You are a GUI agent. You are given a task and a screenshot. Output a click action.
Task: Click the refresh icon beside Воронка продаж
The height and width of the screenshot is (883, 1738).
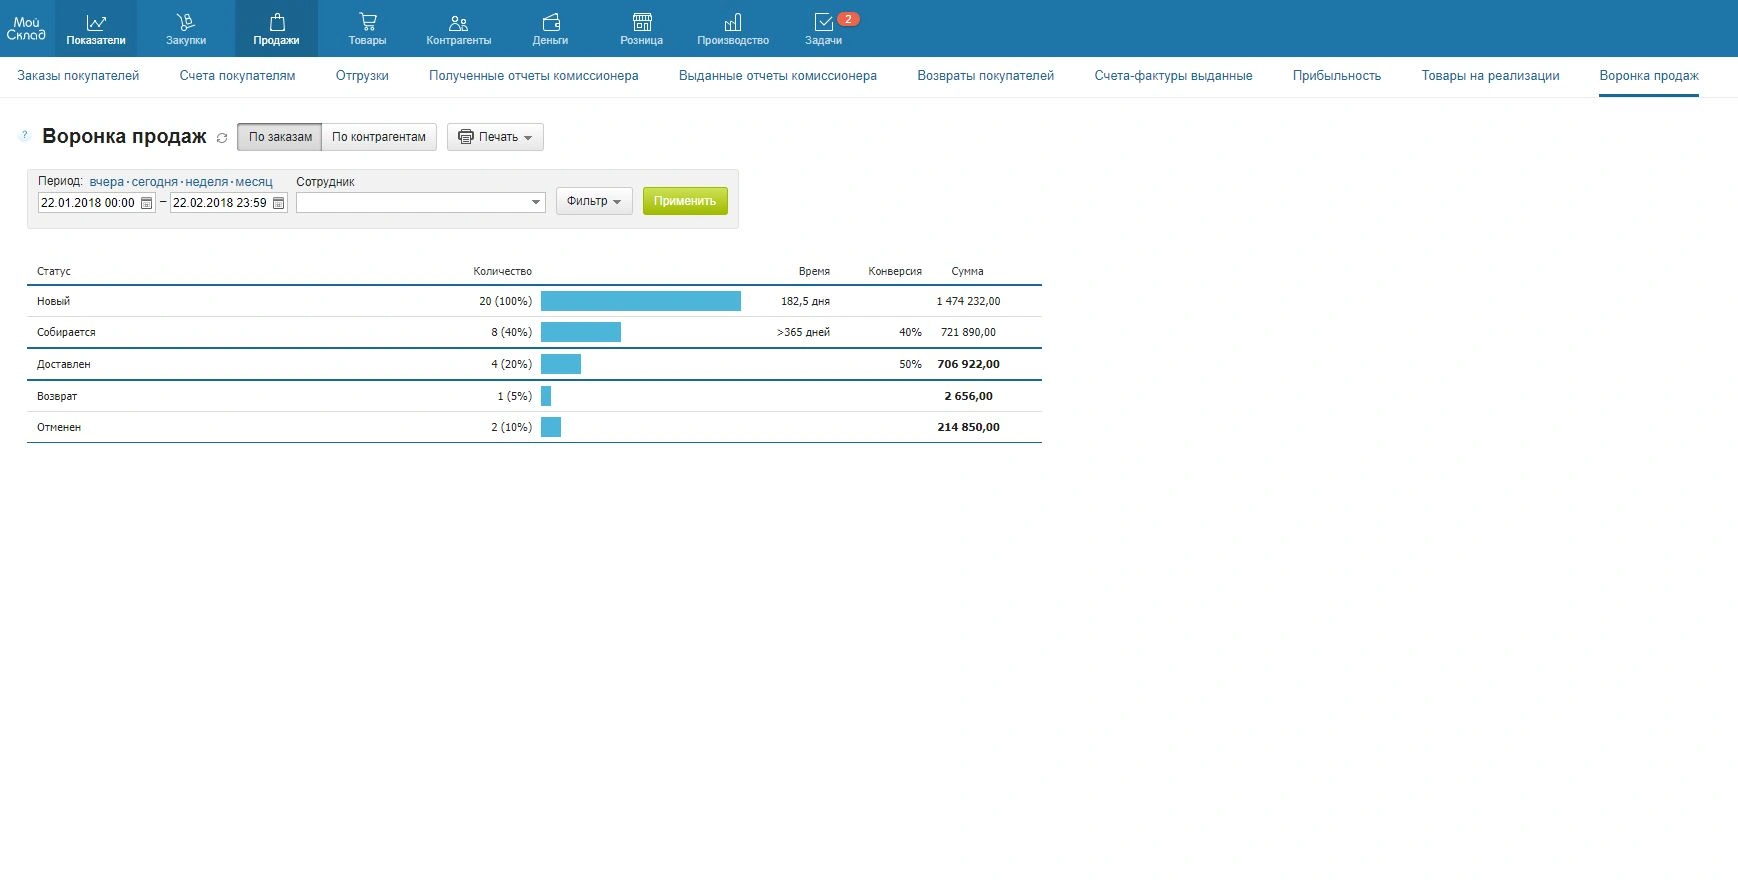[222, 138]
